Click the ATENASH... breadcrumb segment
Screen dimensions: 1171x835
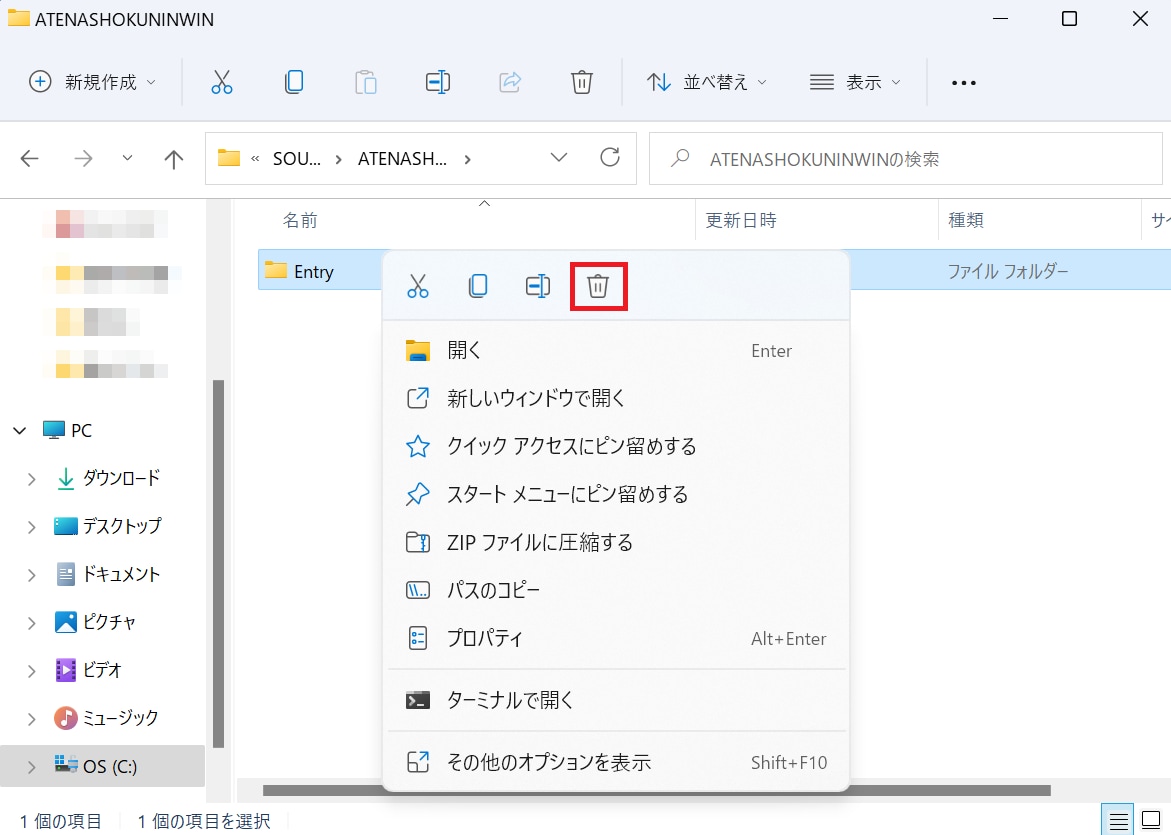coord(403,158)
